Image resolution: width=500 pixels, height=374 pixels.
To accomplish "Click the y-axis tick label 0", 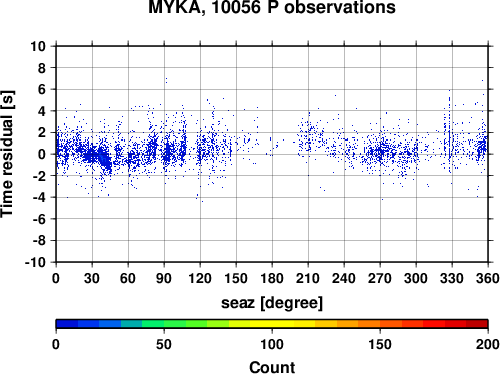I will [42, 154].
